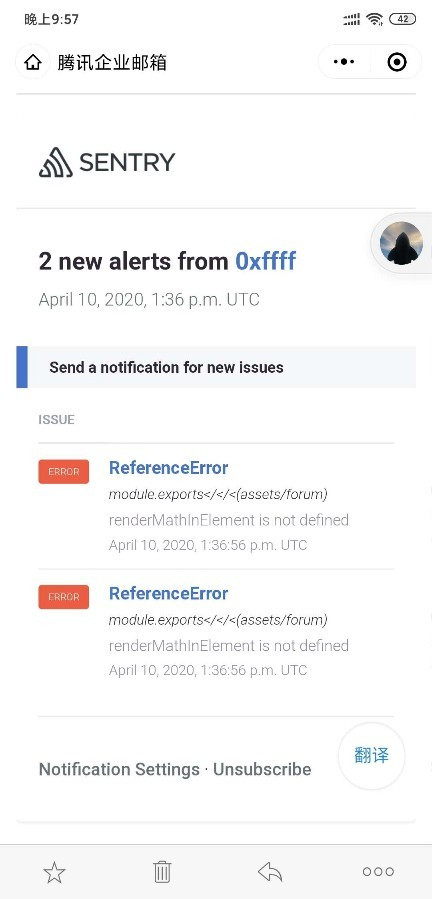
Task: Open the floating hooded avatar bubble
Action: point(401,243)
